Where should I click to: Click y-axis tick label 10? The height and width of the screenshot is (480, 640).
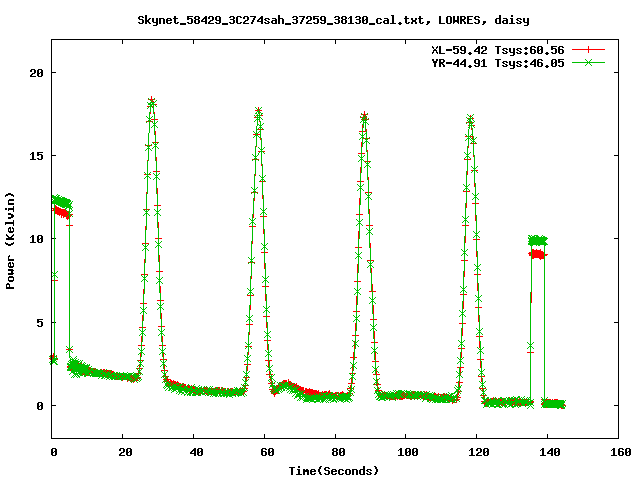pyautogui.click(x=36, y=239)
